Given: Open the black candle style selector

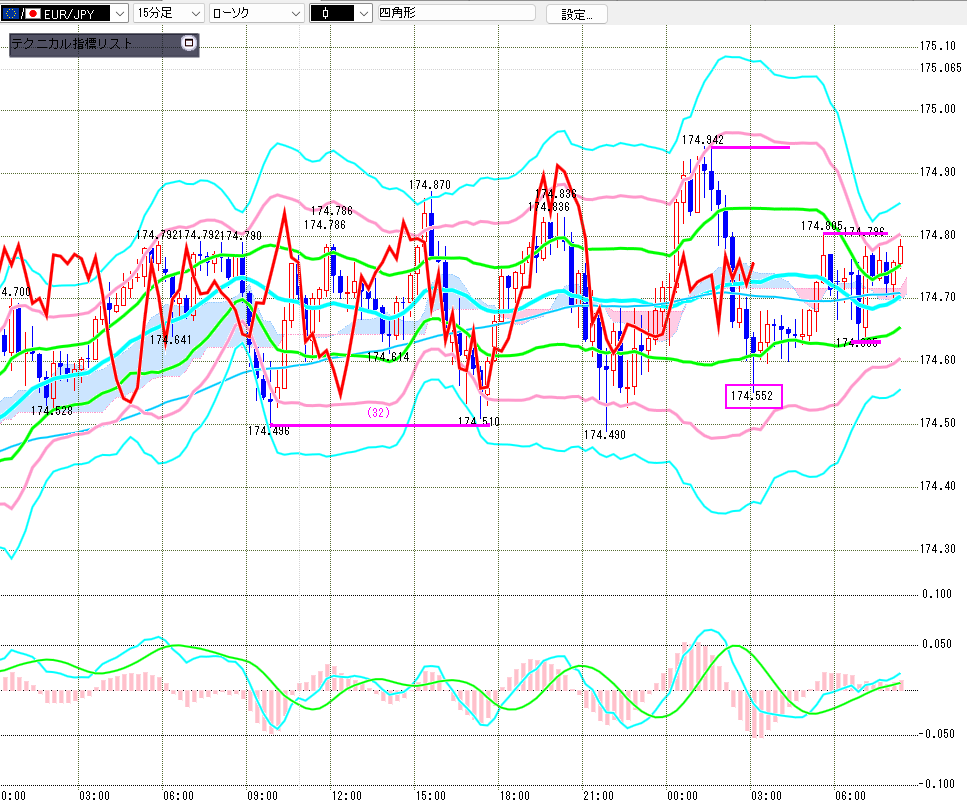Looking at the screenshot, I should coord(363,14).
